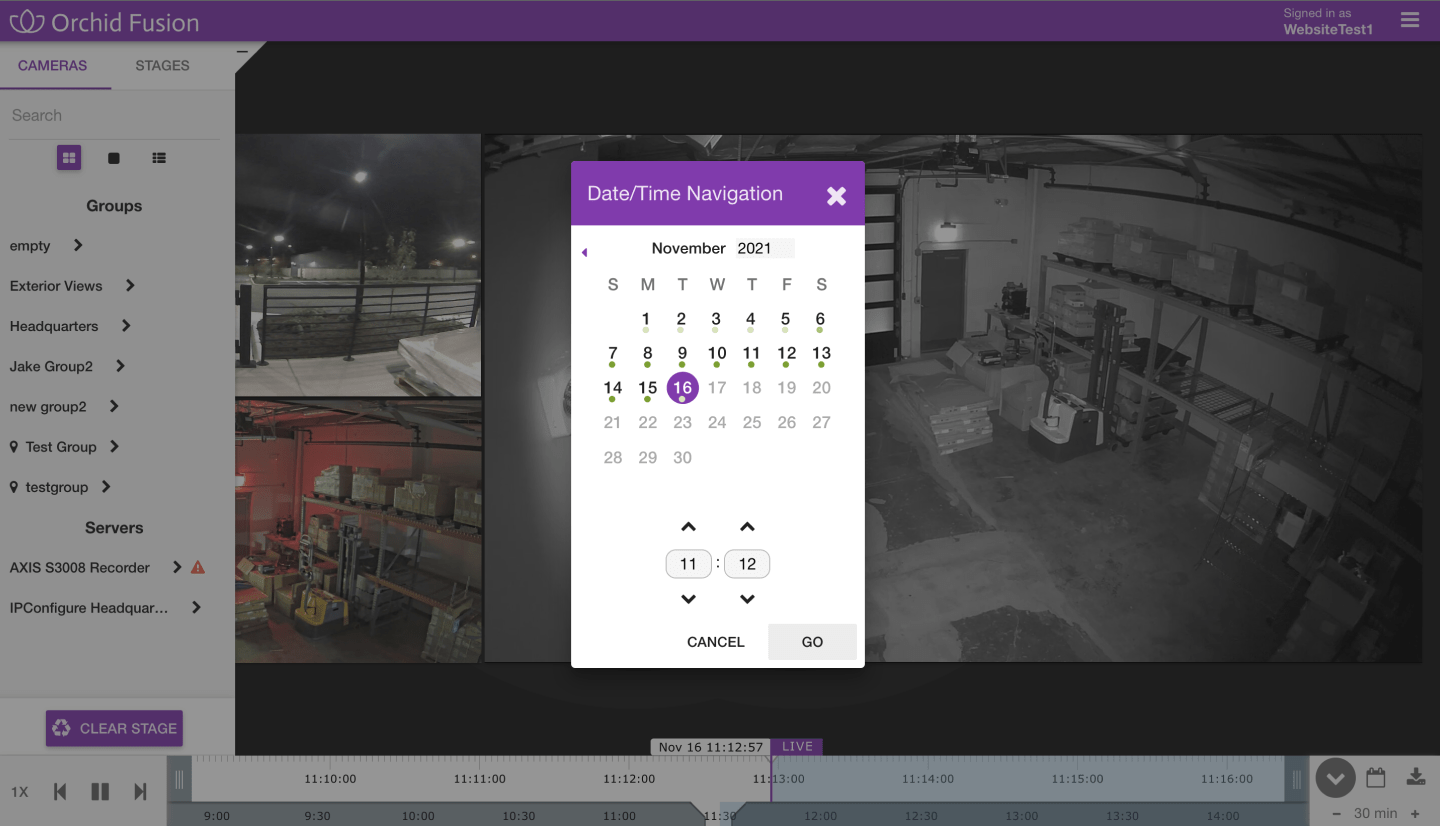
Task: Click the left timeline range handle
Action: pyautogui.click(x=180, y=779)
